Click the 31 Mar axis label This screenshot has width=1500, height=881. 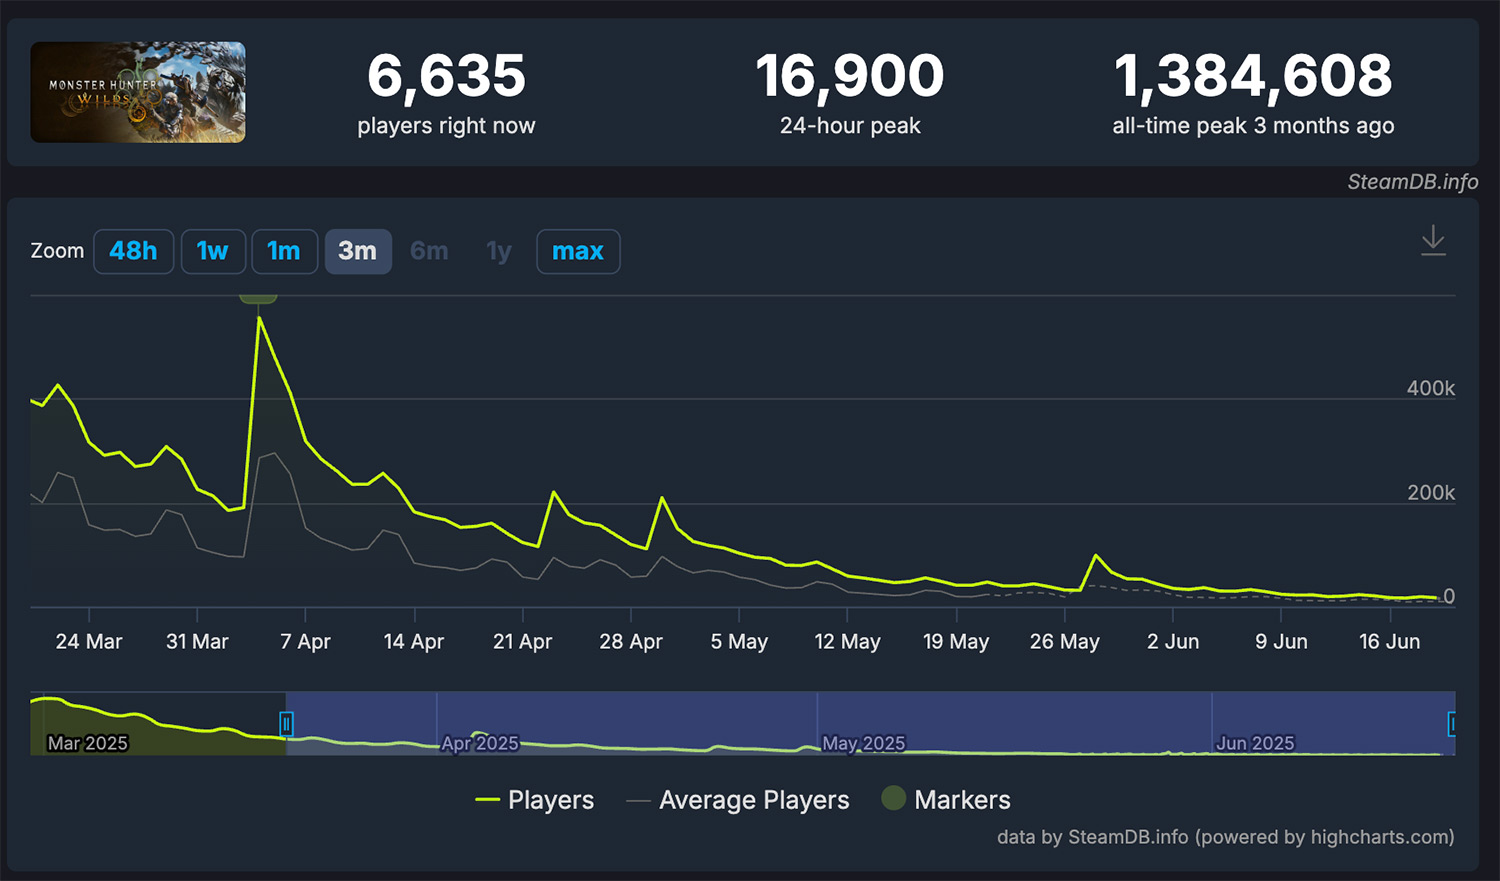point(197,642)
